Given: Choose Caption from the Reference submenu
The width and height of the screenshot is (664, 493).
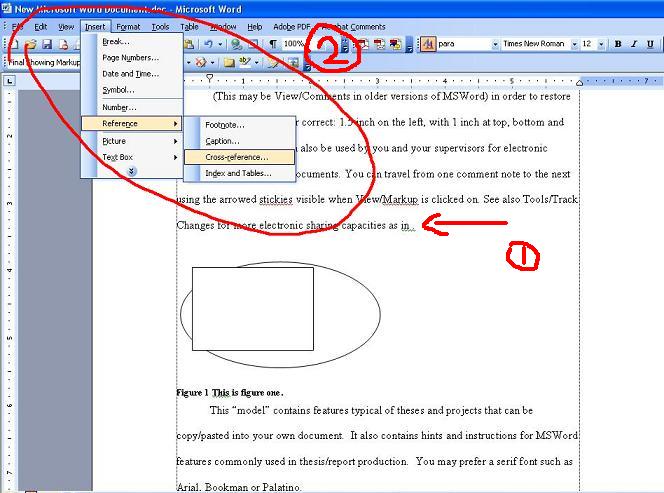Looking at the screenshot, I should pyautogui.click(x=222, y=141).
